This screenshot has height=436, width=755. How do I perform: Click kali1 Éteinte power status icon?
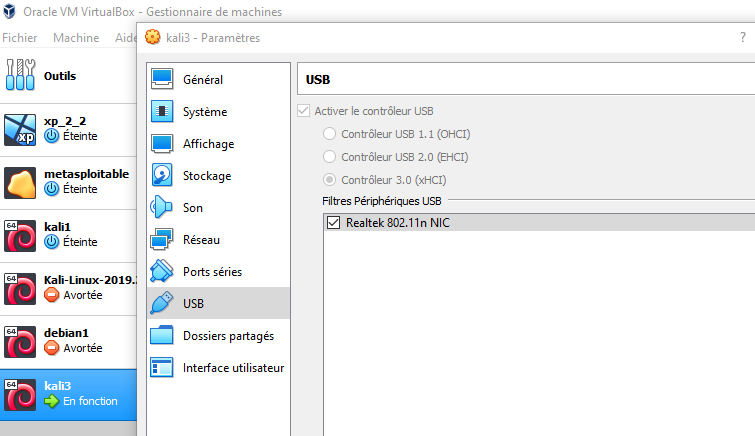(52, 242)
